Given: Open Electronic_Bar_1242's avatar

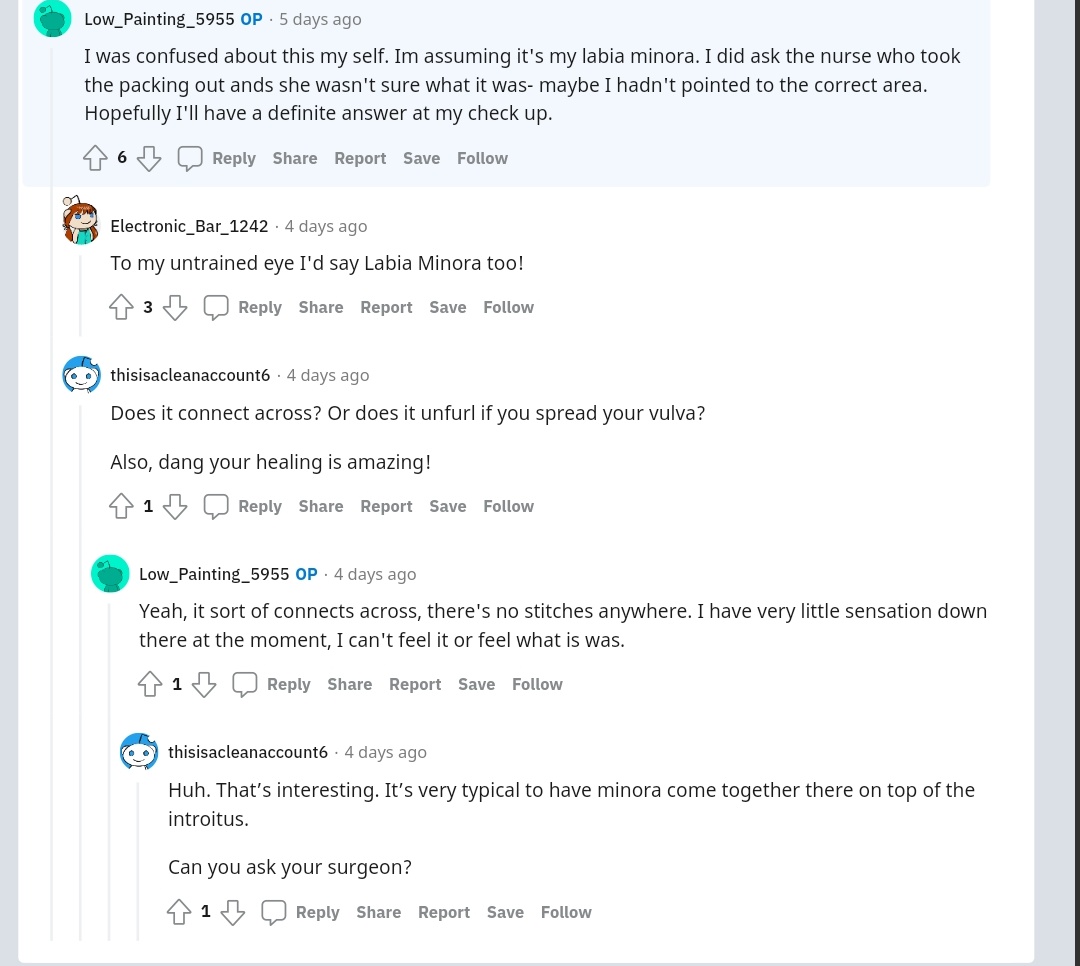Looking at the screenshot, I should tap(81, 221).
